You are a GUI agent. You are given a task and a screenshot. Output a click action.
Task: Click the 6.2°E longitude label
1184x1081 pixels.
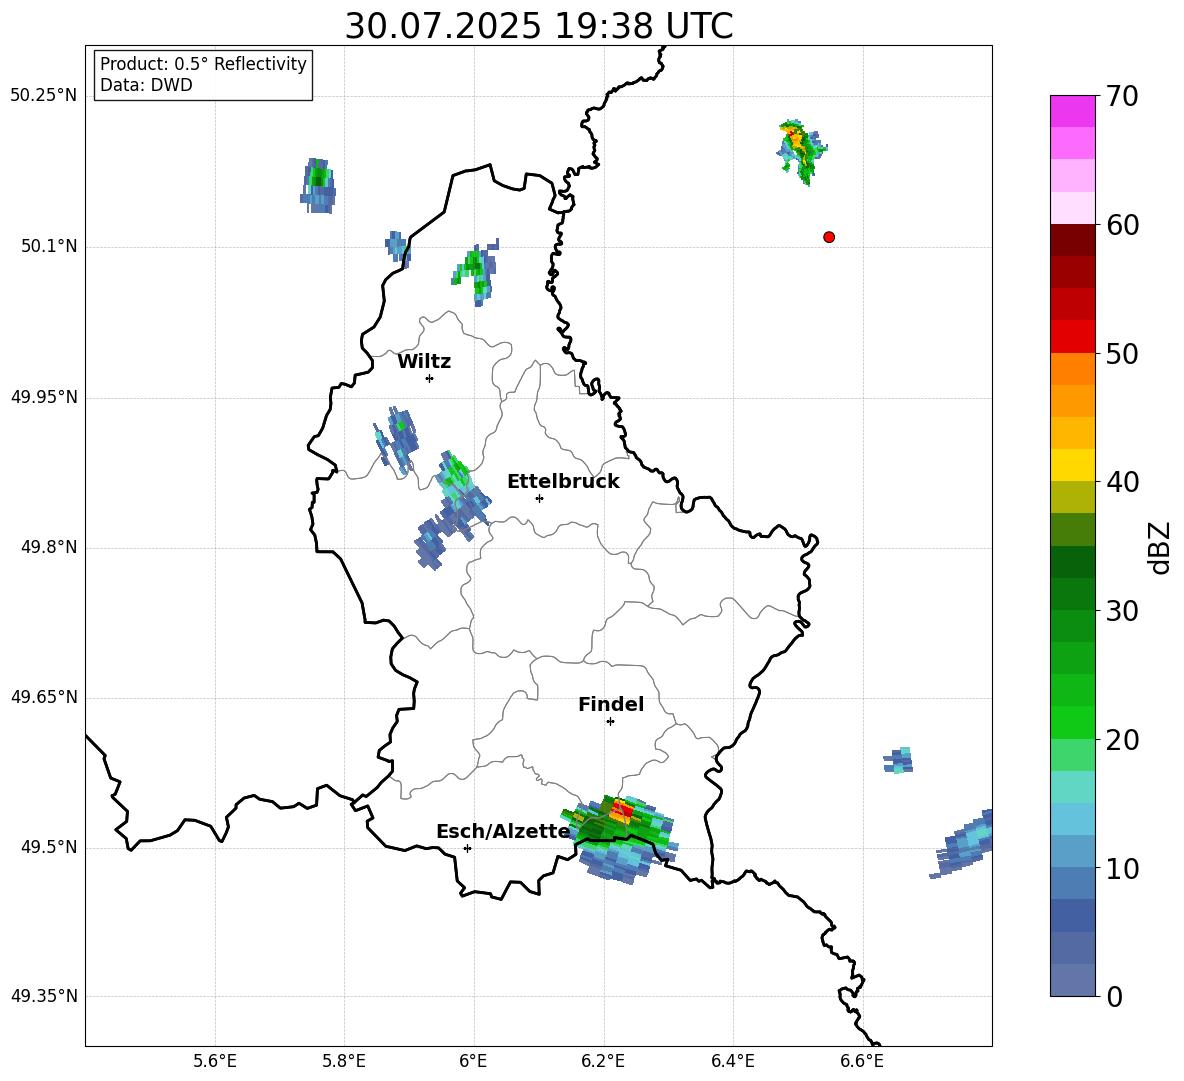point(603,1061)
